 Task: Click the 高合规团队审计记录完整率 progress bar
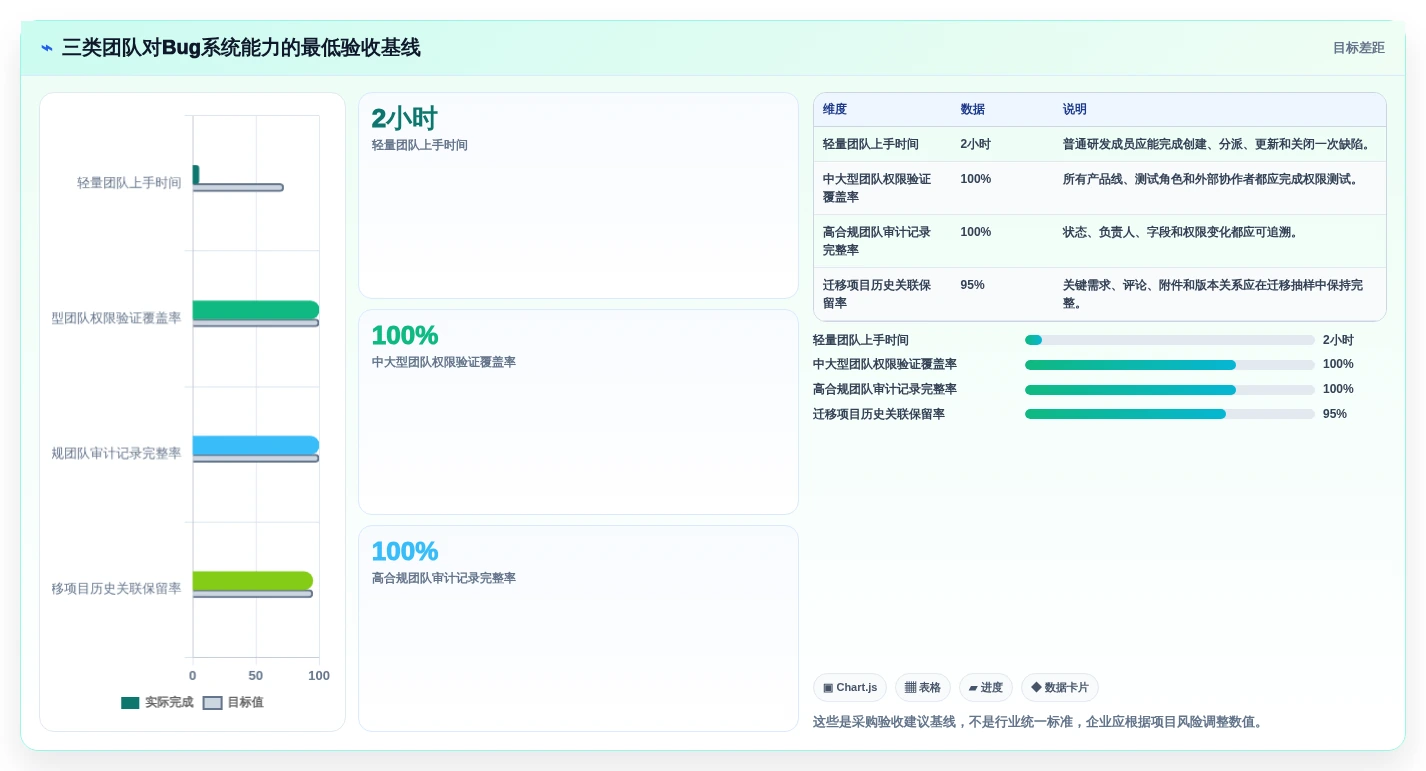[1170, 389]
